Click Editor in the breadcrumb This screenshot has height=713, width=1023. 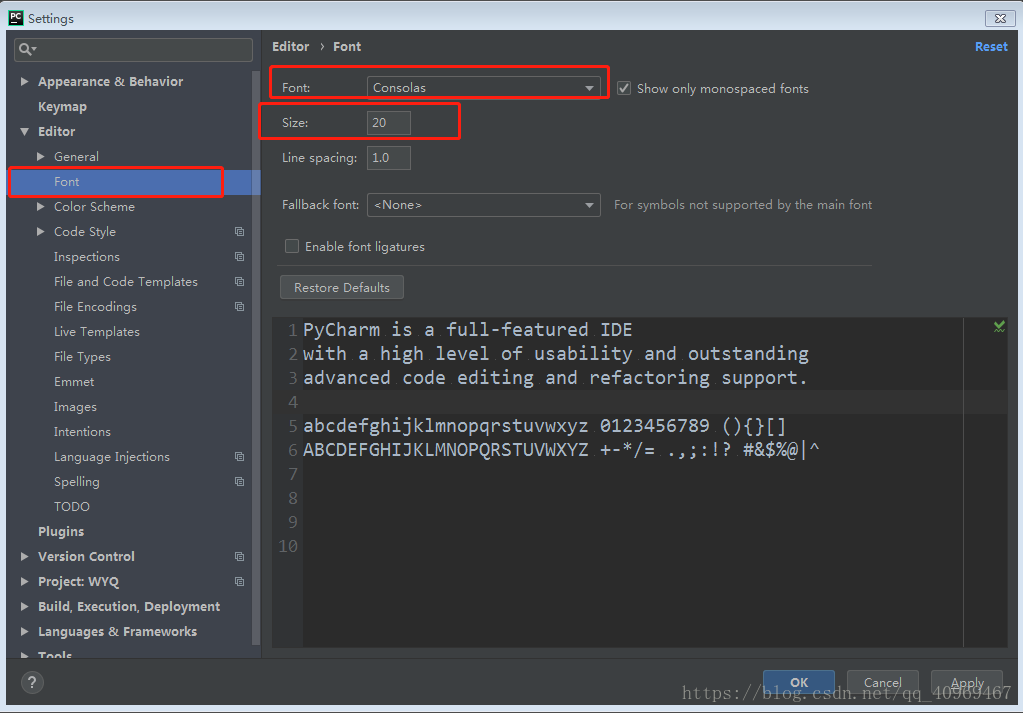(x=290, y=47)
